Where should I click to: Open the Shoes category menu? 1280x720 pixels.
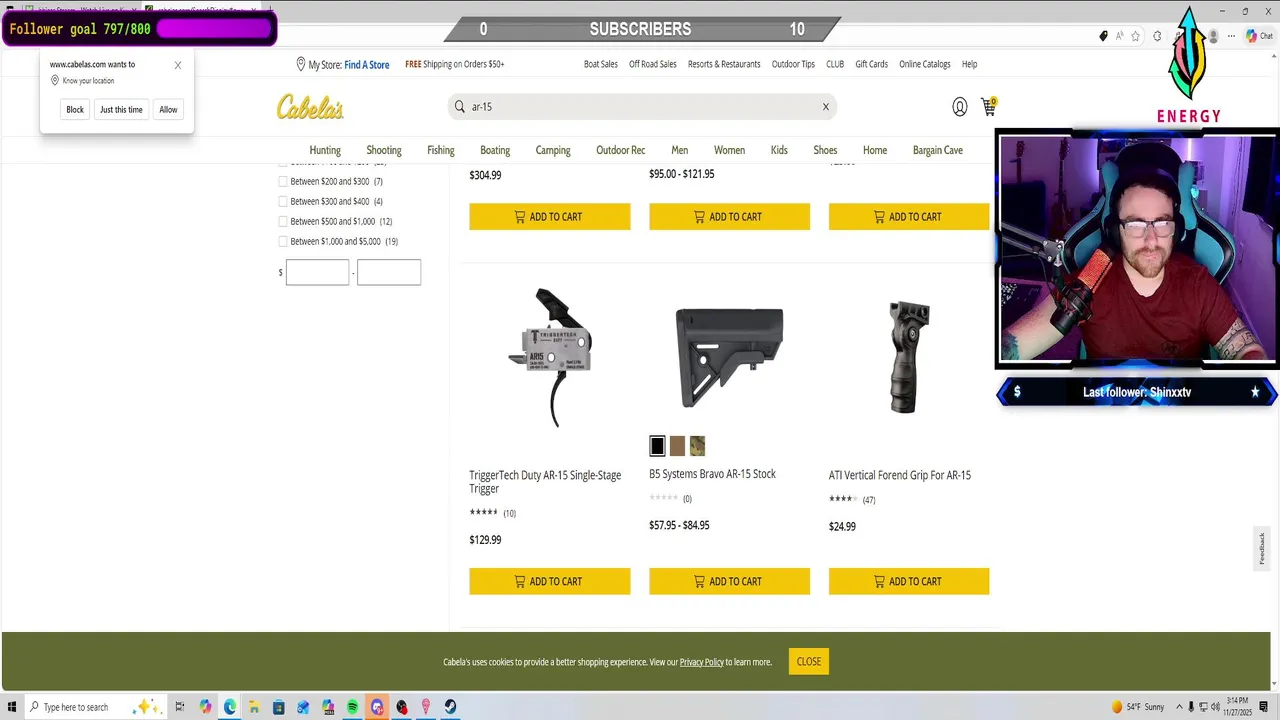825,150
